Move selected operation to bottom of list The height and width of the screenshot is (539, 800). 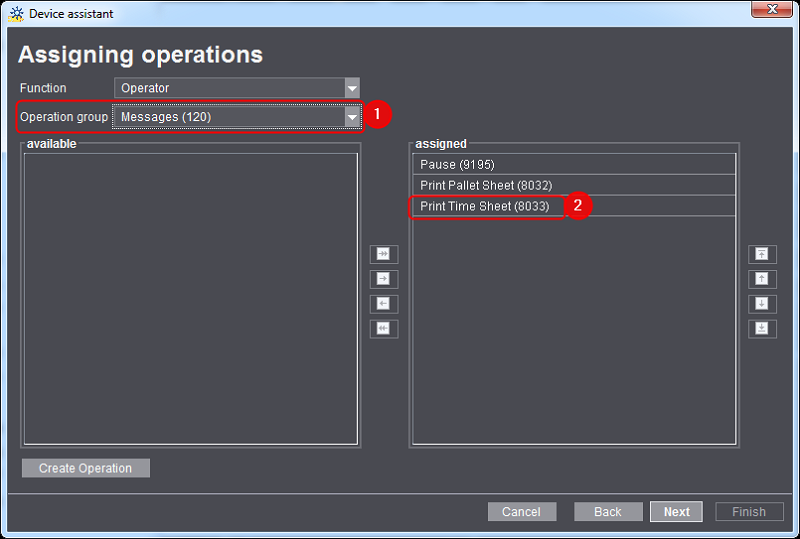762,329
